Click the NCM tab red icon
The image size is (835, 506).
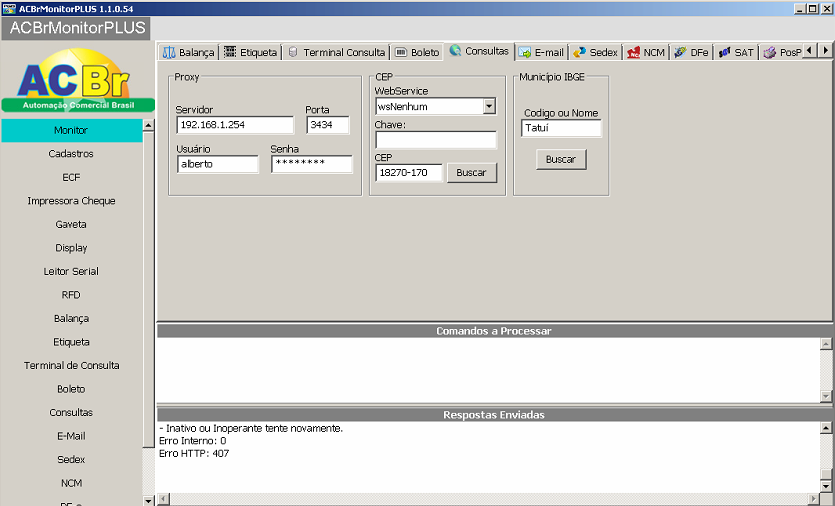tap(633, 52)
